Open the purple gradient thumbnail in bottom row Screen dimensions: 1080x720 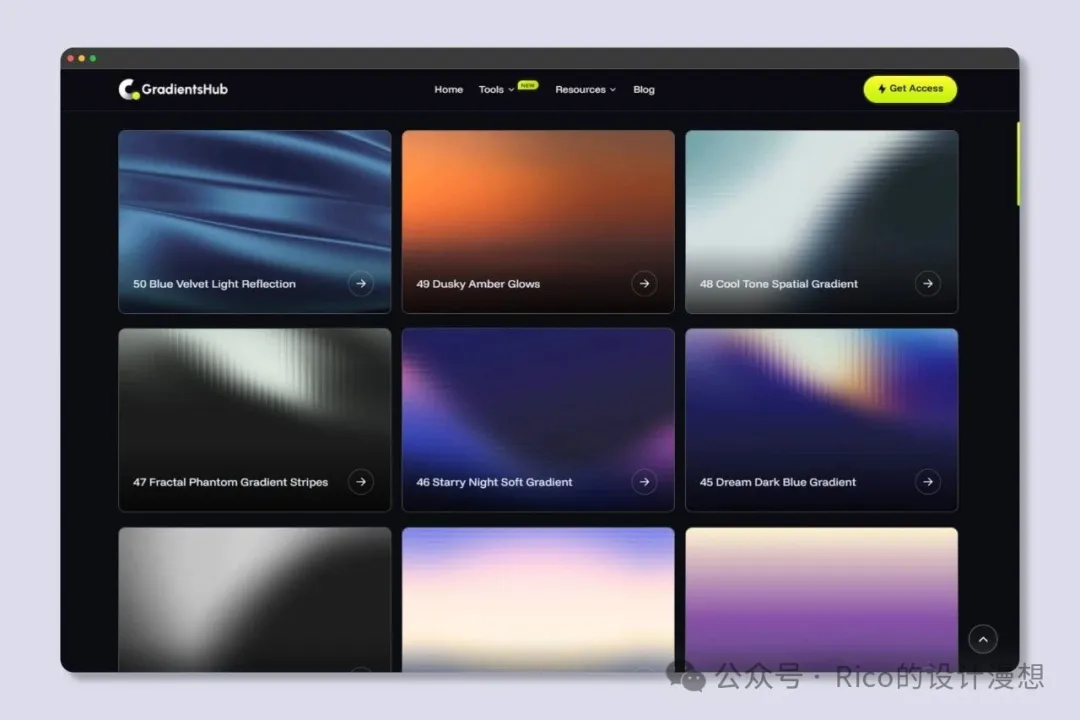(x=821, y=595)
